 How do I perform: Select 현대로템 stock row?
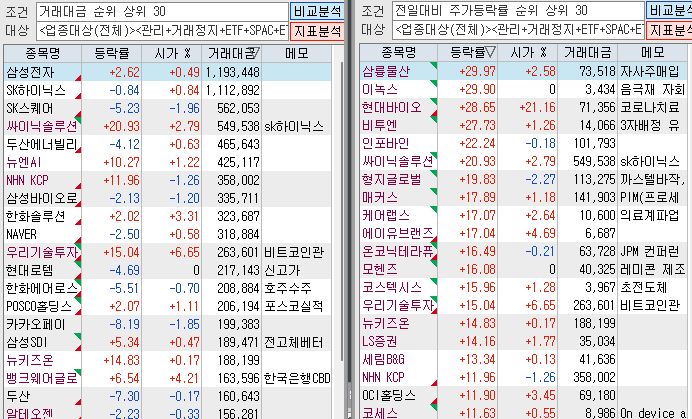168,270
